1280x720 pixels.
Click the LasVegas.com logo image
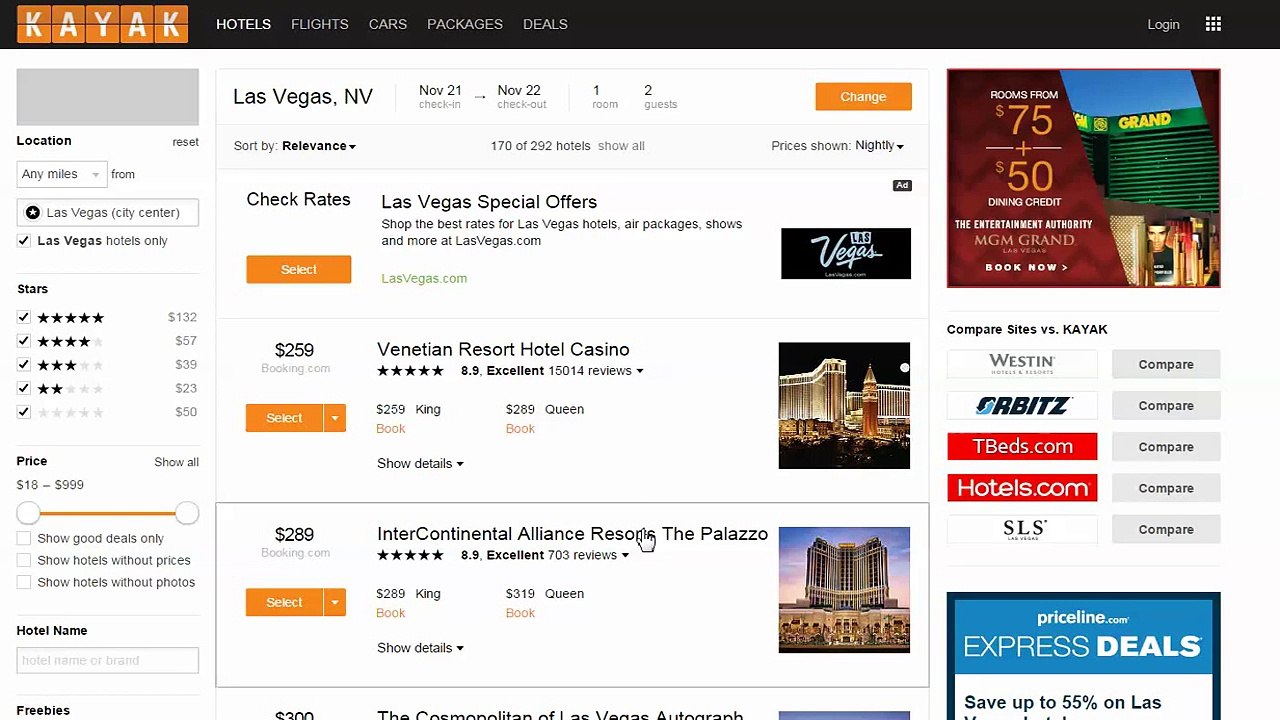[x=846, y=253]
